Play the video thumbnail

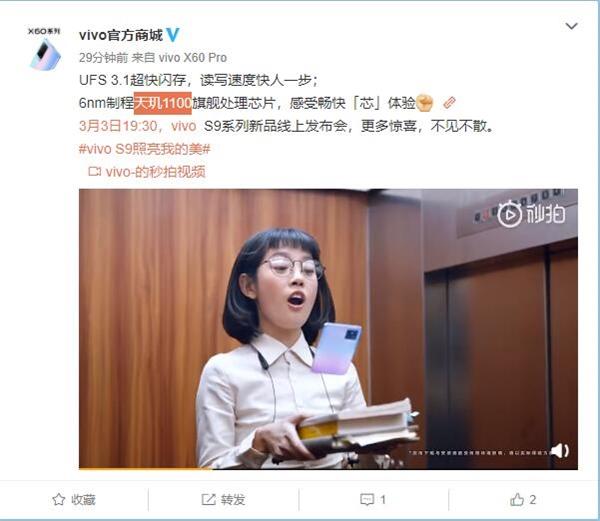tap(328, 328)
